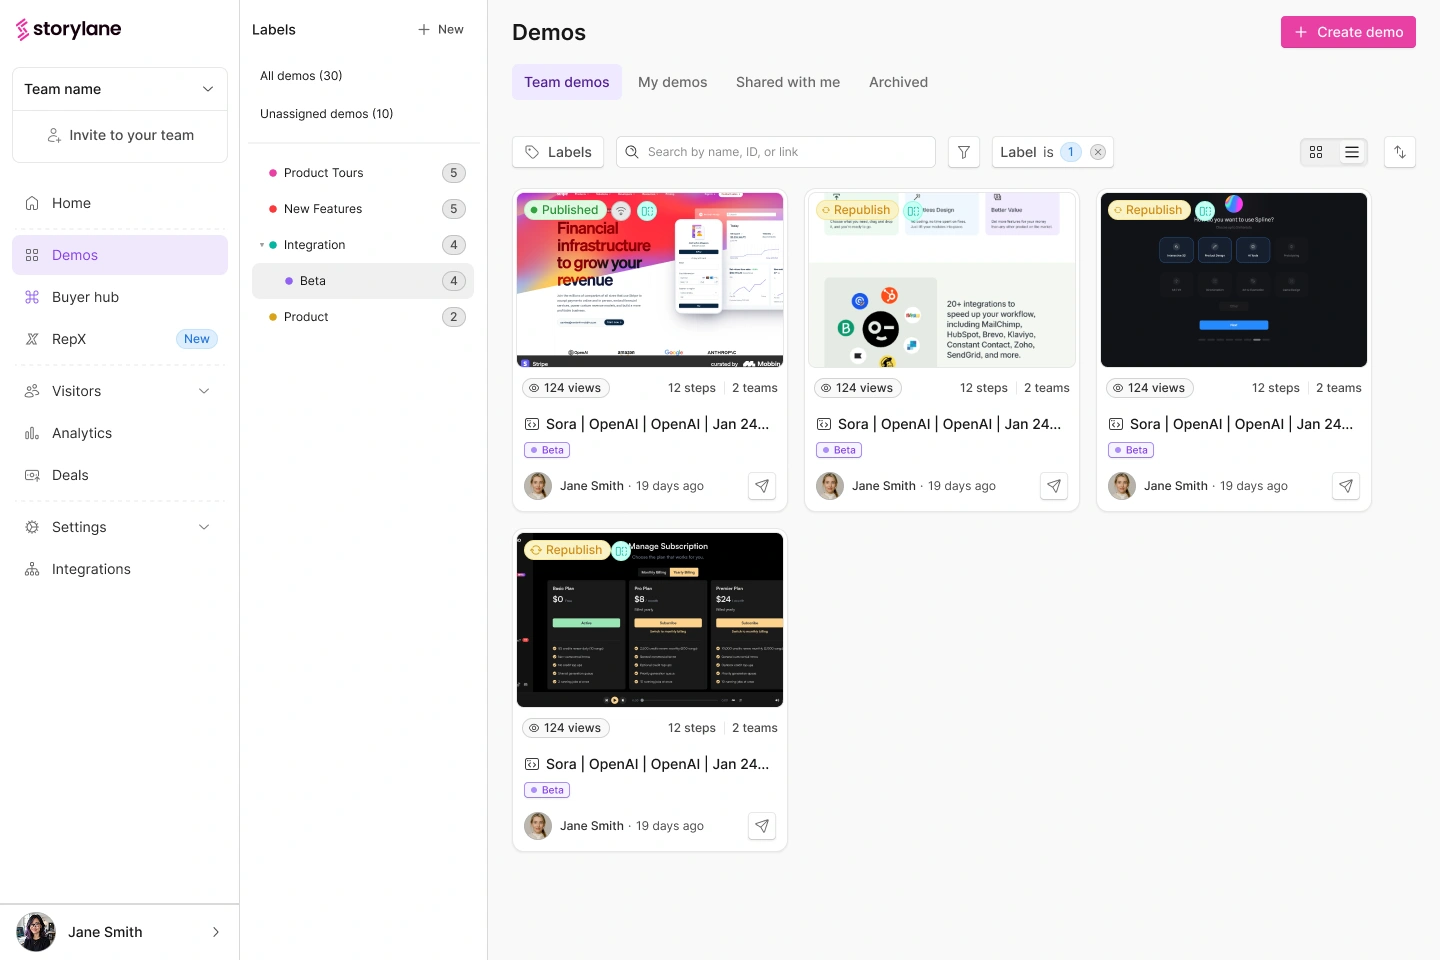Click the red New Features color dot
The image size is (1440, 960).
click(273, 209)
